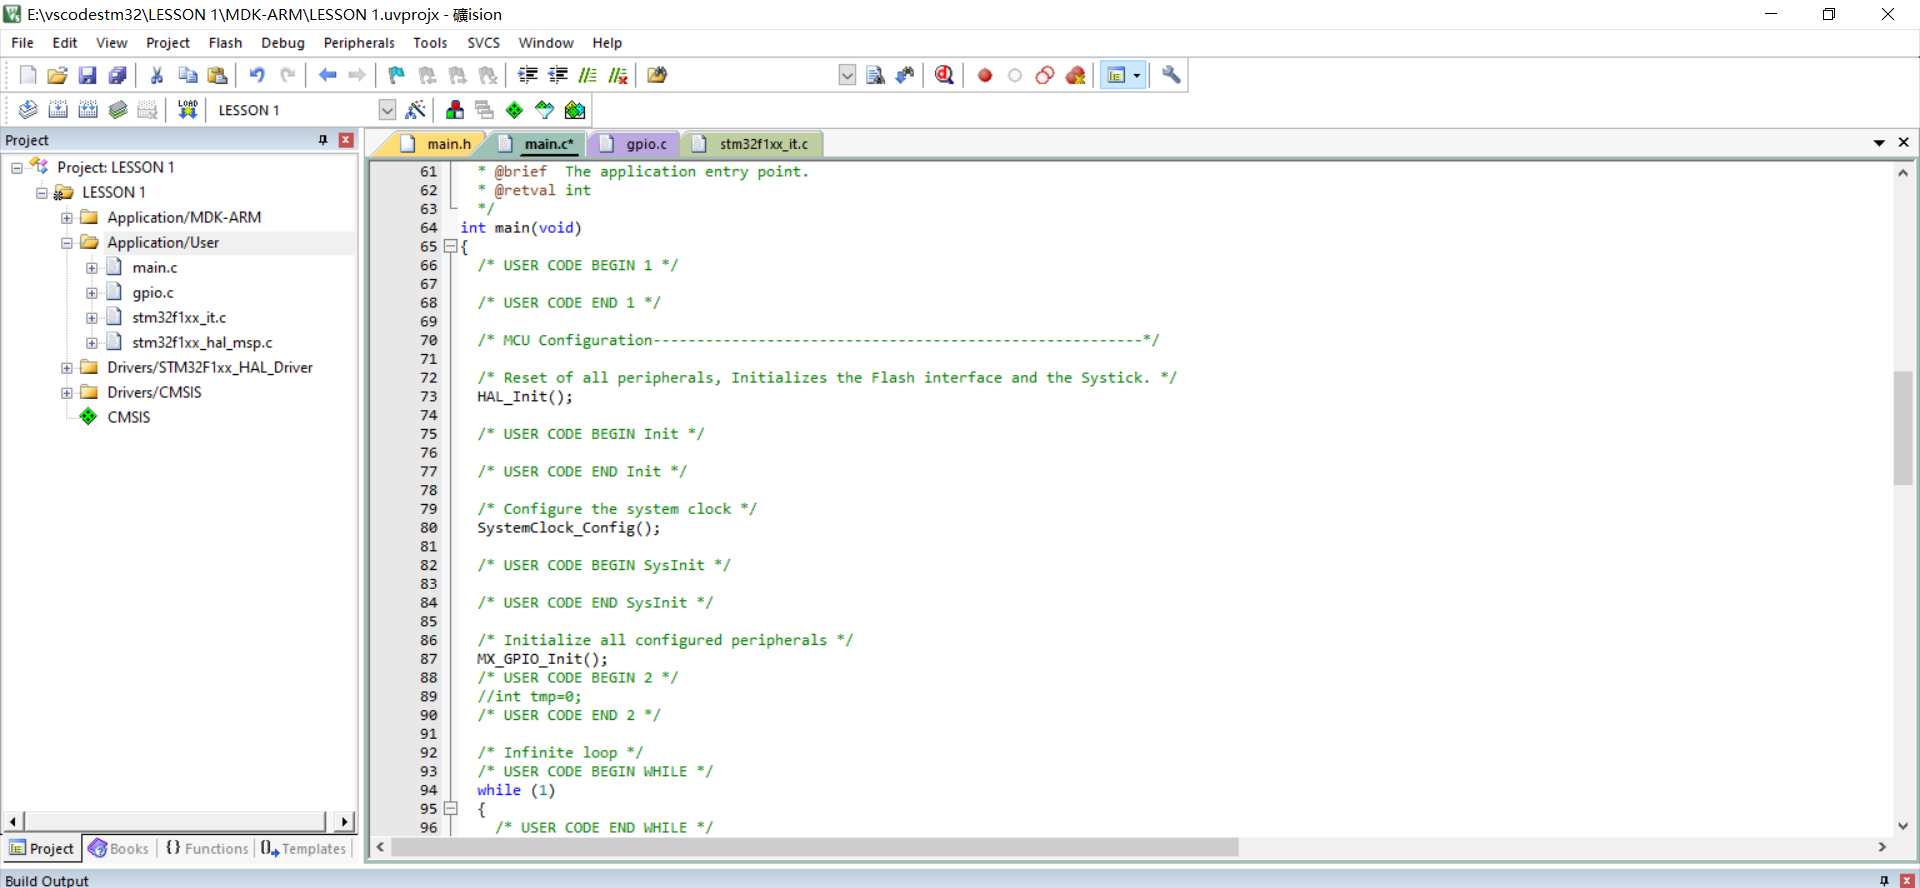
Task: Expand the Application/MDK-ARM folder
Action: pos(67,218)
